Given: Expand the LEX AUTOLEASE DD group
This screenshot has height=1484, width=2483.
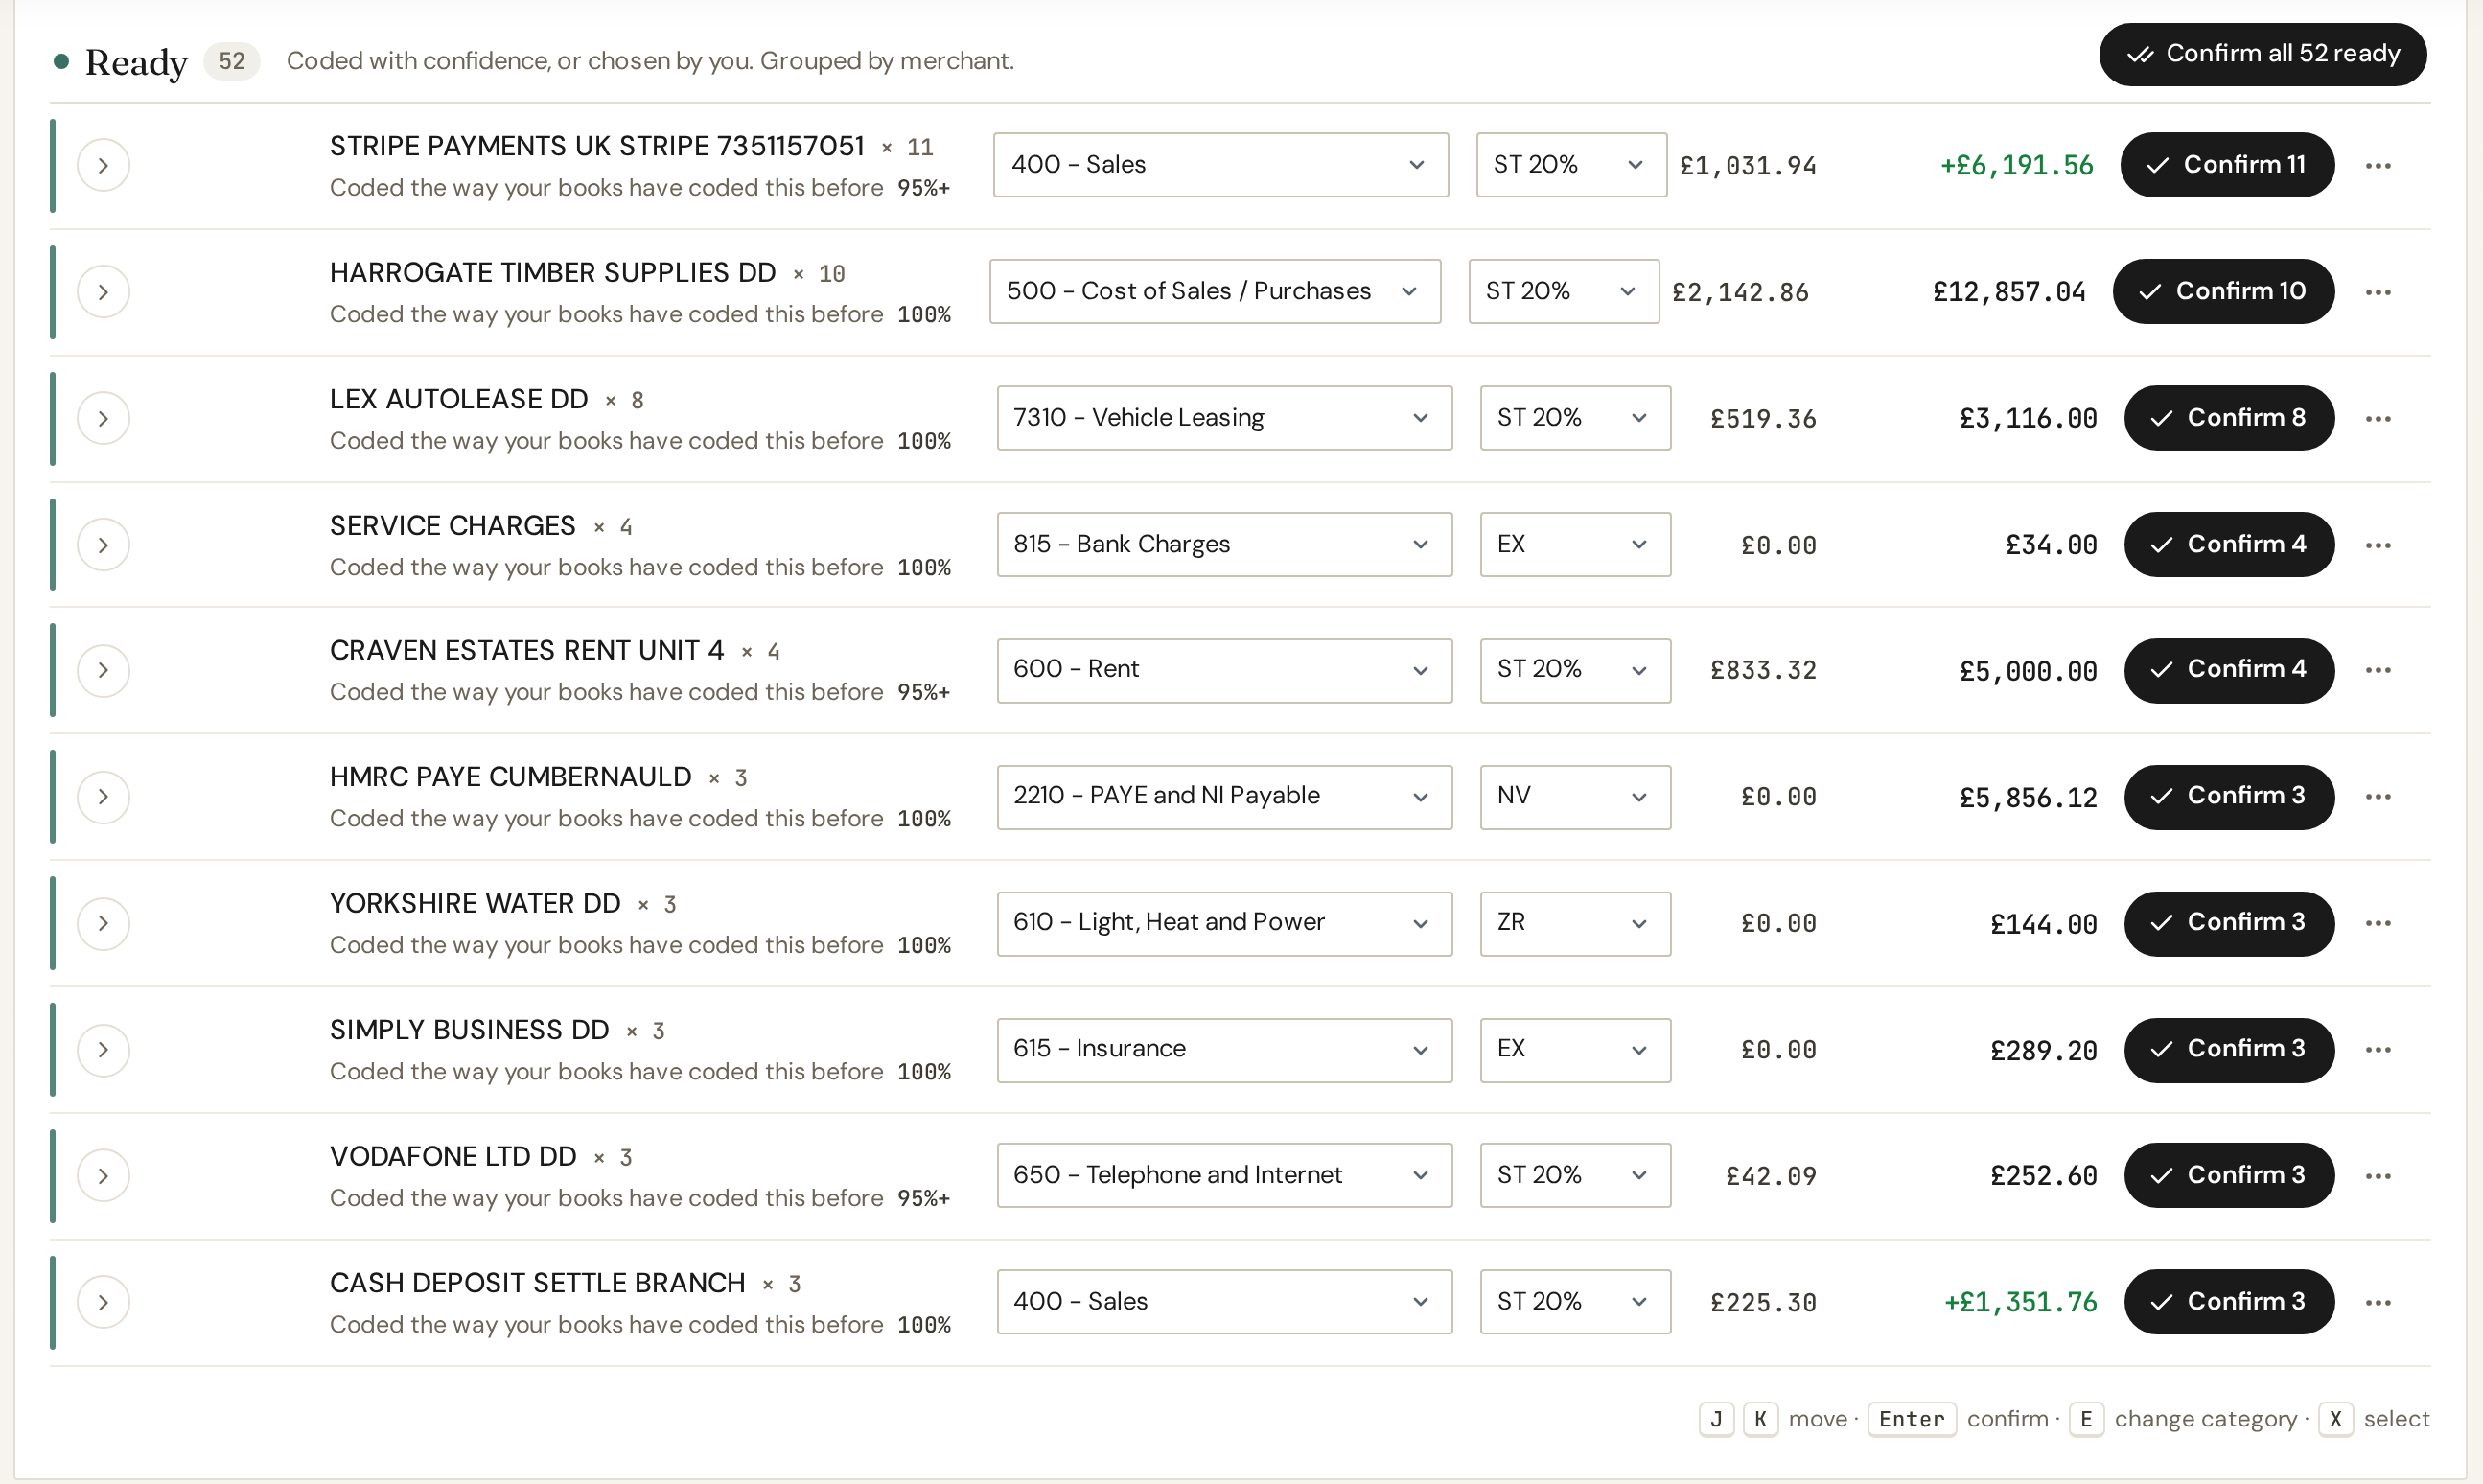Looking at the screenshot, I should pos(103,418).
